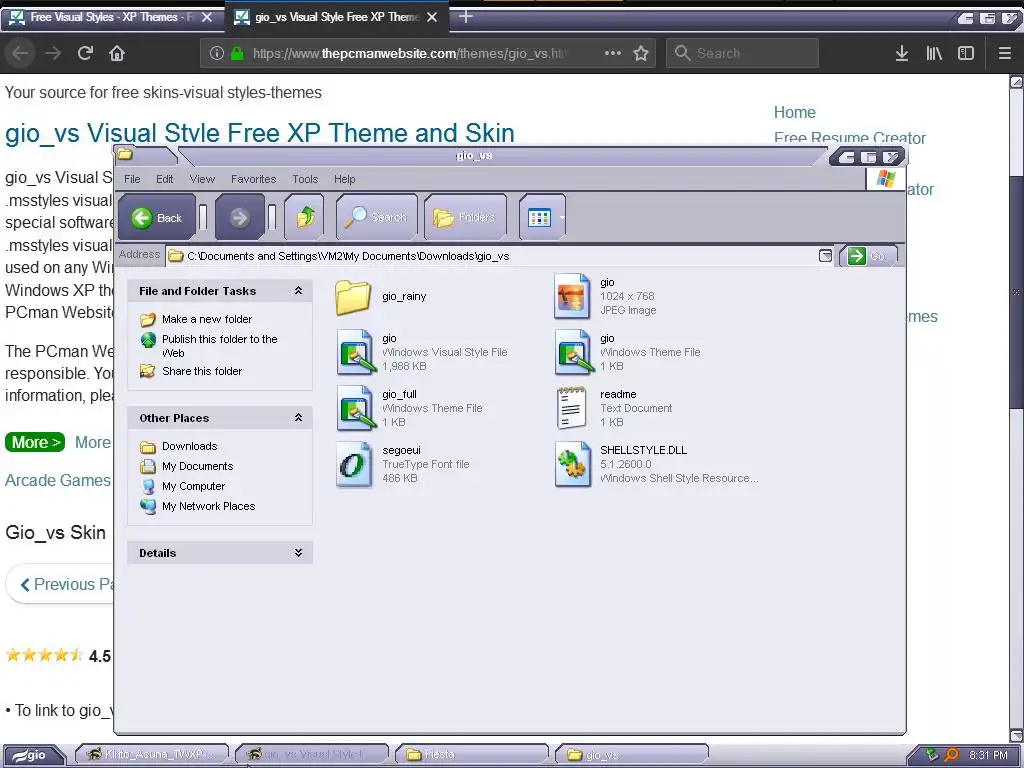1024x768 pixels.
Task: Click the Arcade Games link on webpage
Action: 58,480
